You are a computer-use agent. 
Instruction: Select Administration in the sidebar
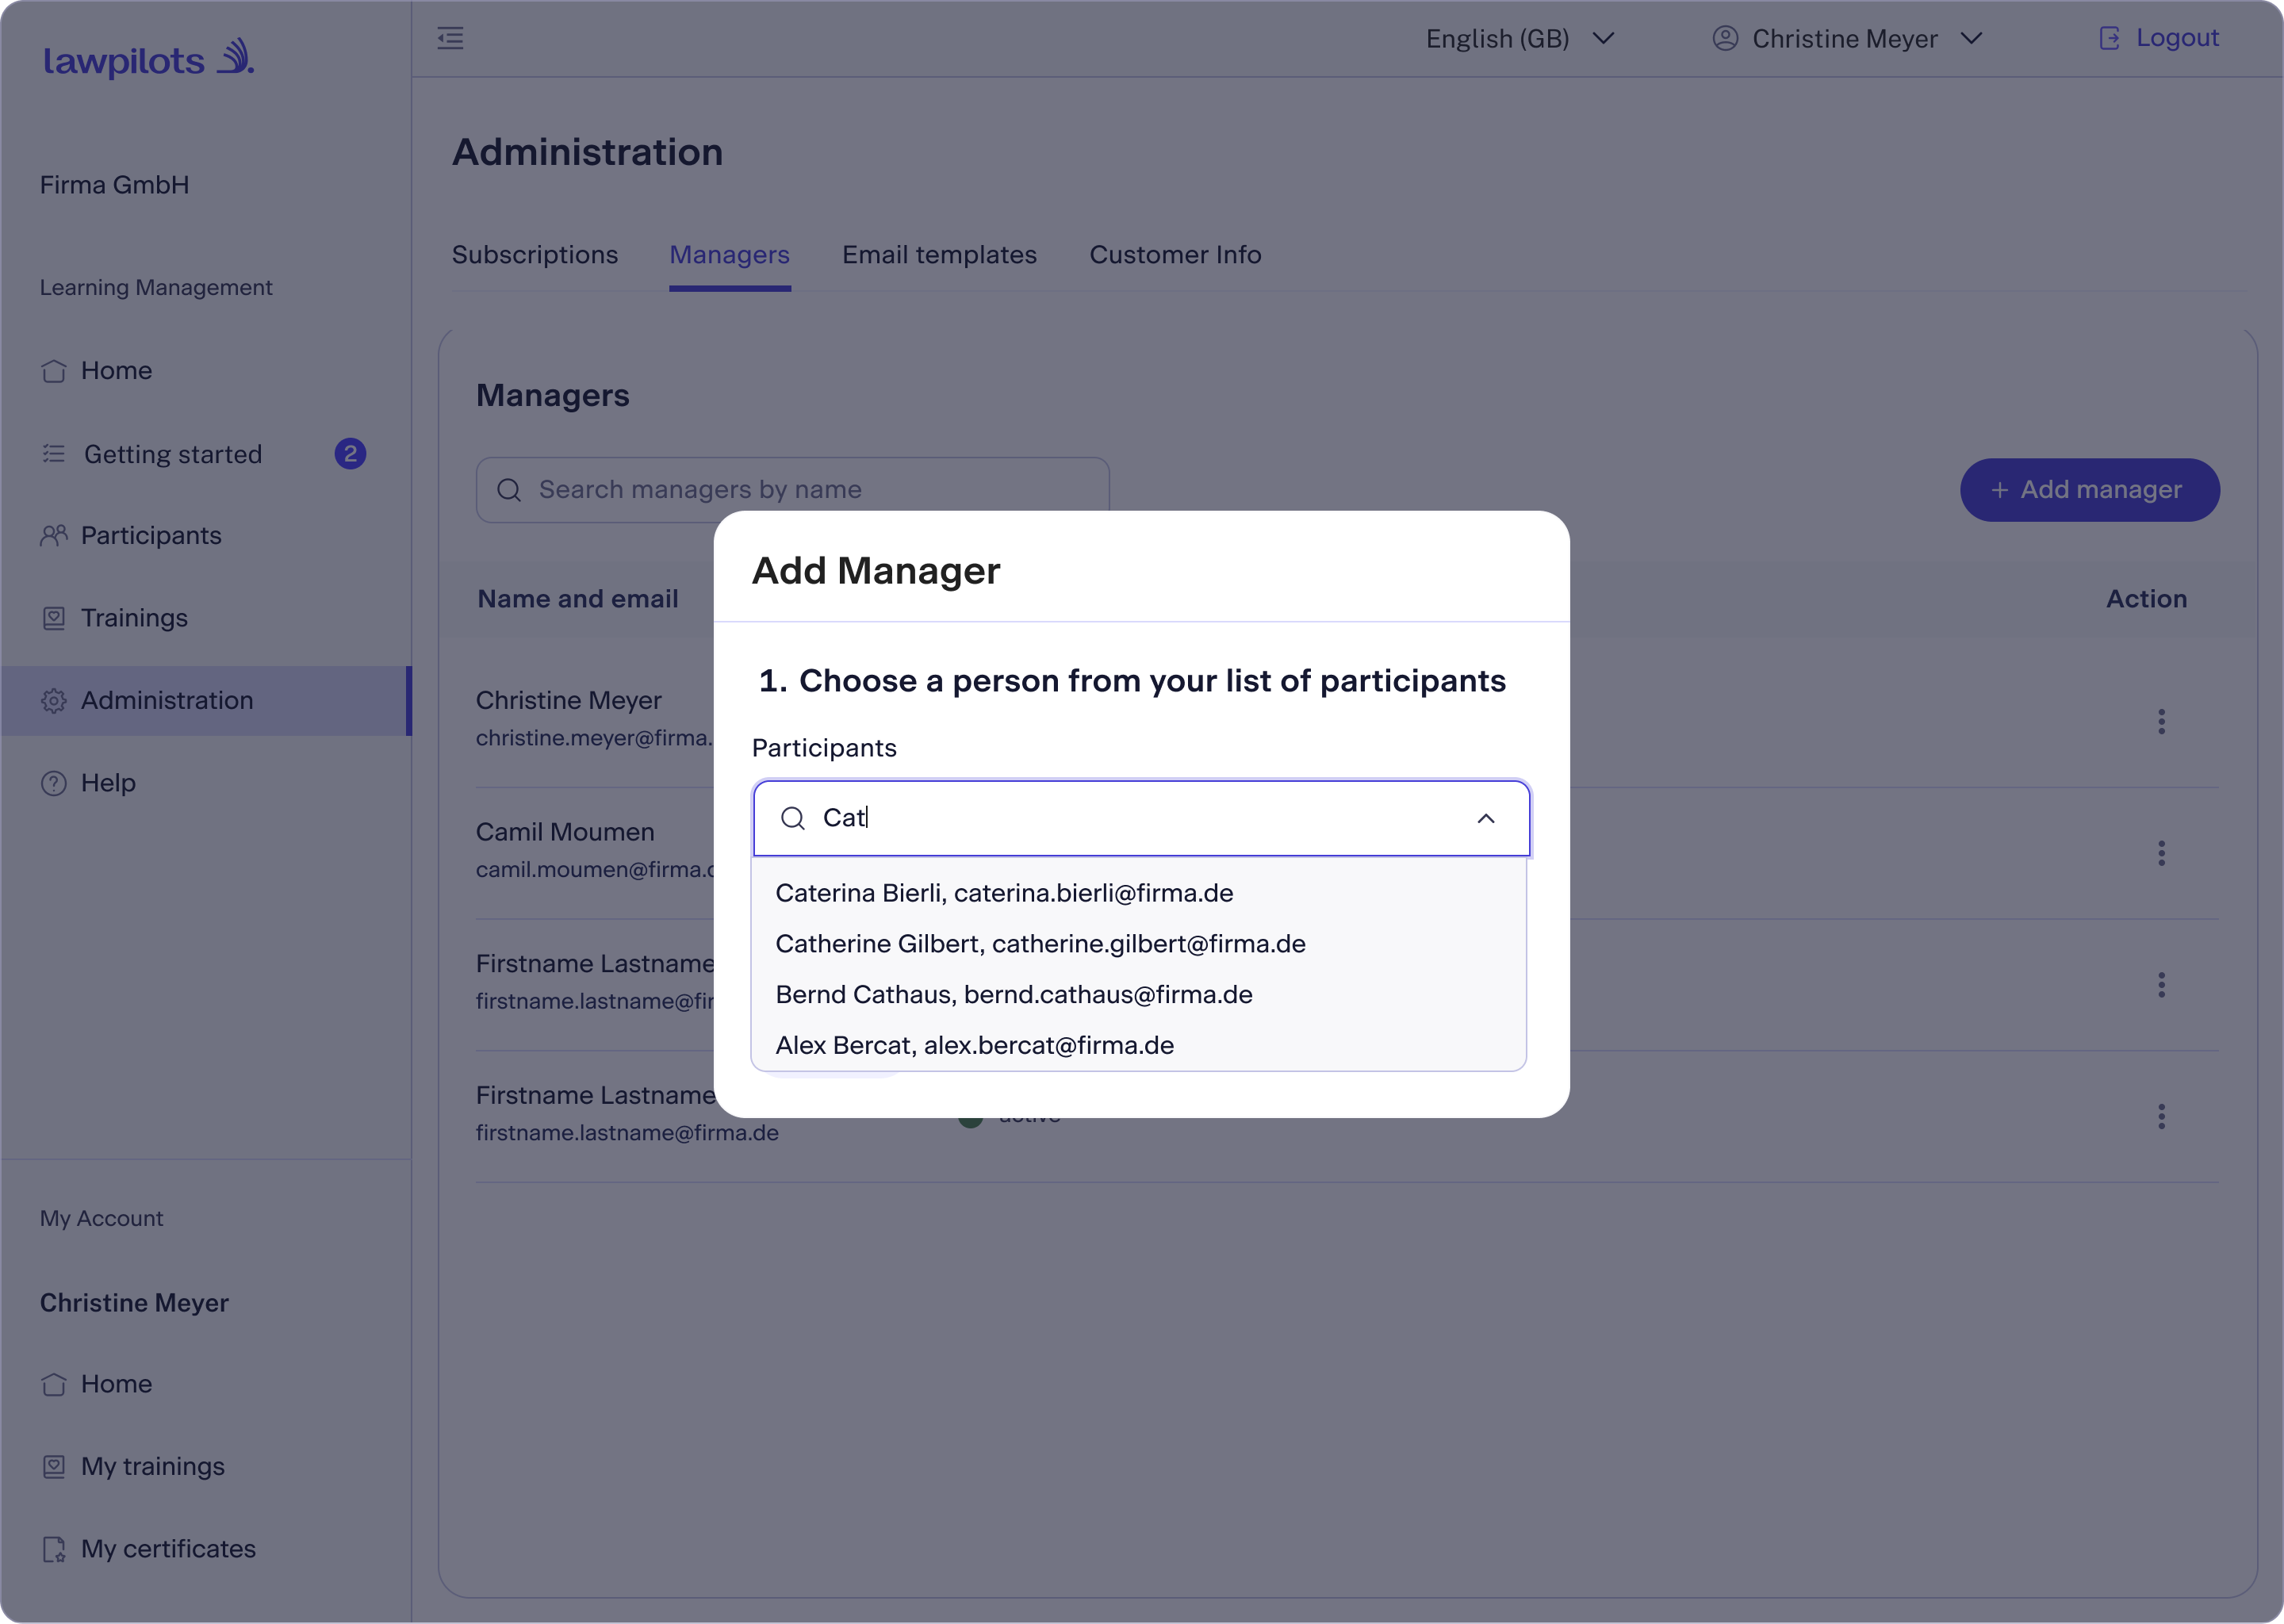point(205,701)
